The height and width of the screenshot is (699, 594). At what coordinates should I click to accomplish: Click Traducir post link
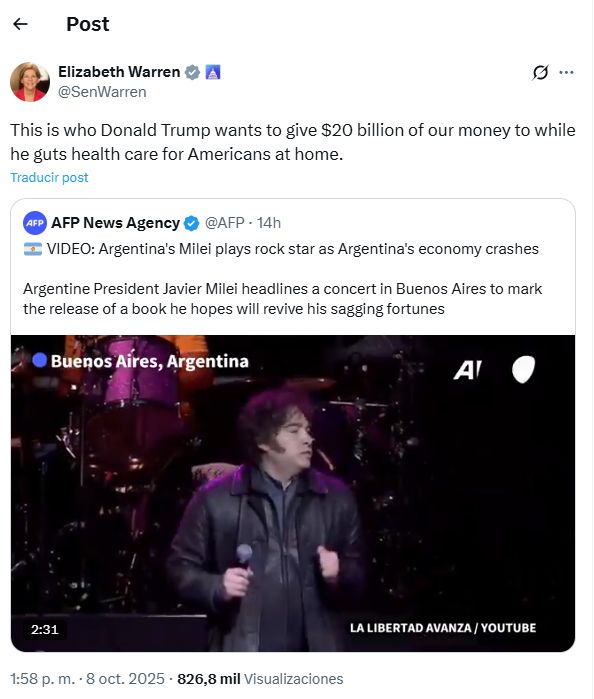click(x=50, y=177)
